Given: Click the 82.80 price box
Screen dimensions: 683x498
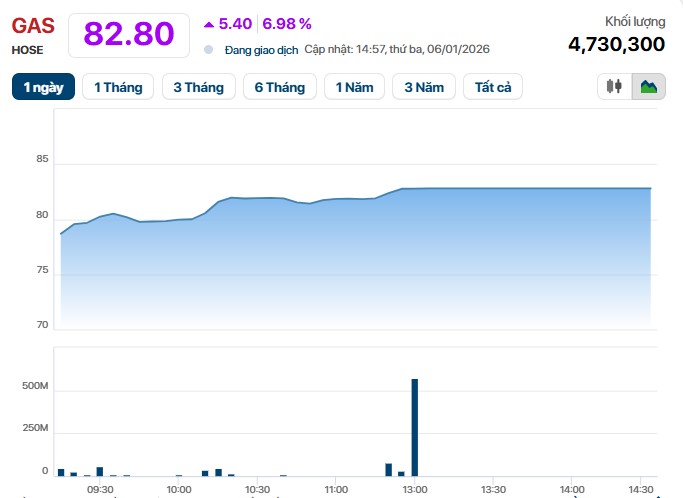Looking at the screenshot, I should [x=128, y=34].
